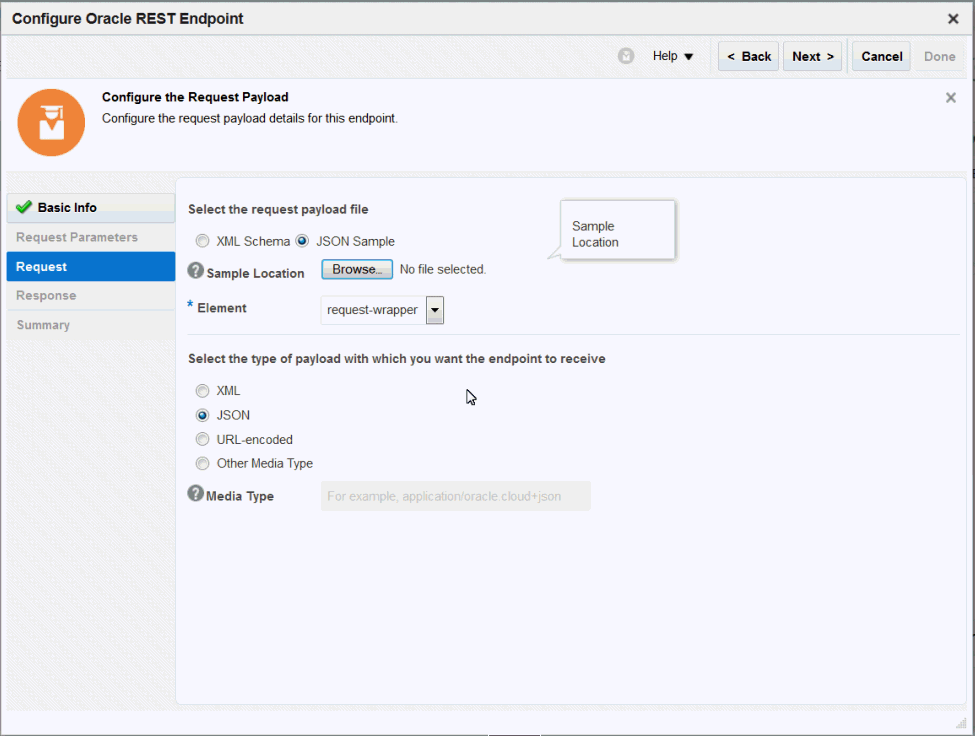
Task: Click Browse to choose sample file
Action: [x=357, y=269]
